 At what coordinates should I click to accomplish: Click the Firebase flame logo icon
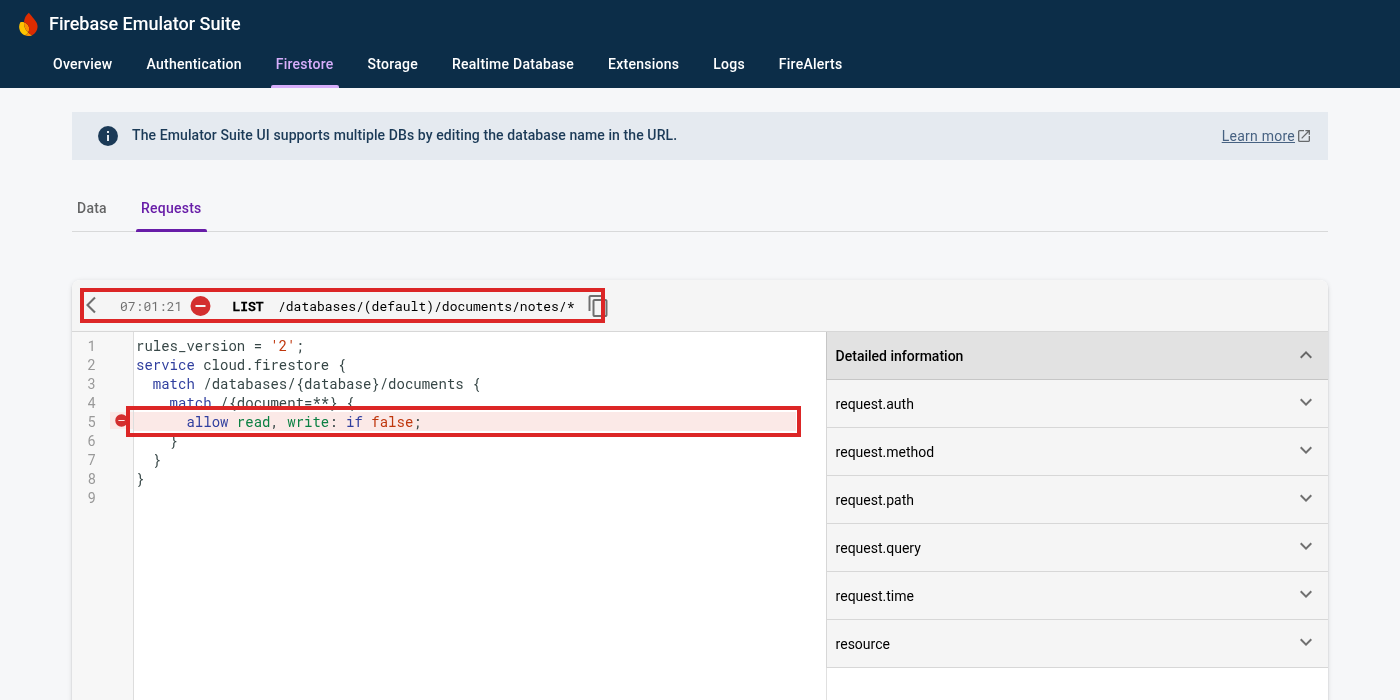28,24
